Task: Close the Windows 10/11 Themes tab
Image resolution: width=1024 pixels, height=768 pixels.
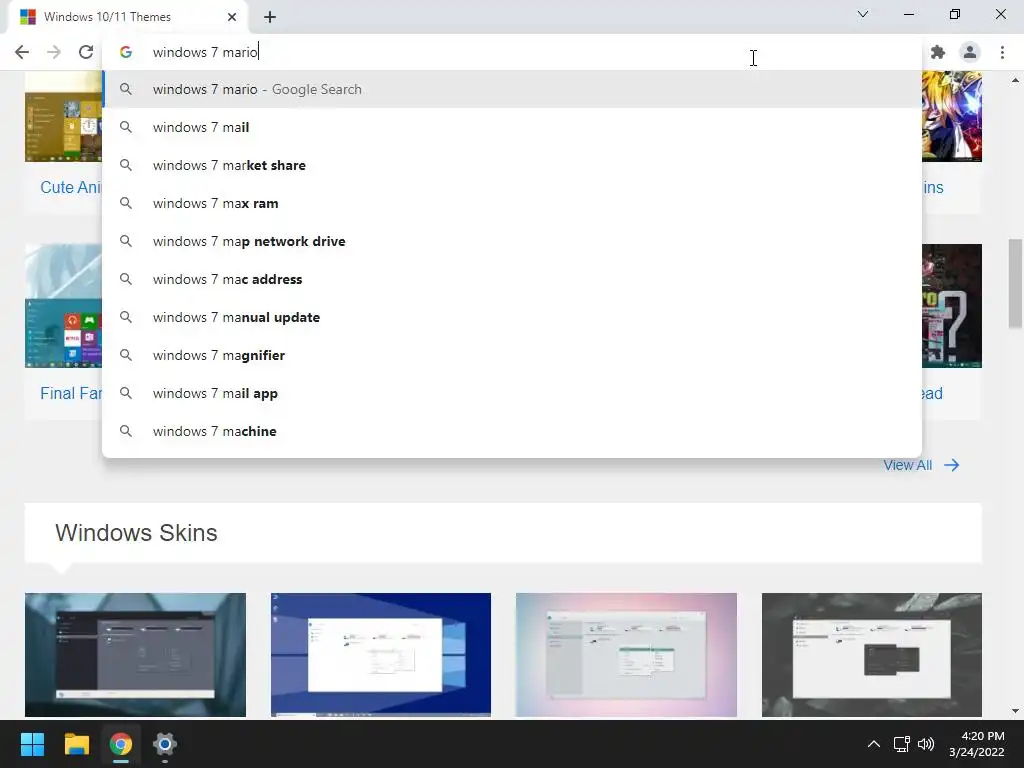Action: [232, 17]
